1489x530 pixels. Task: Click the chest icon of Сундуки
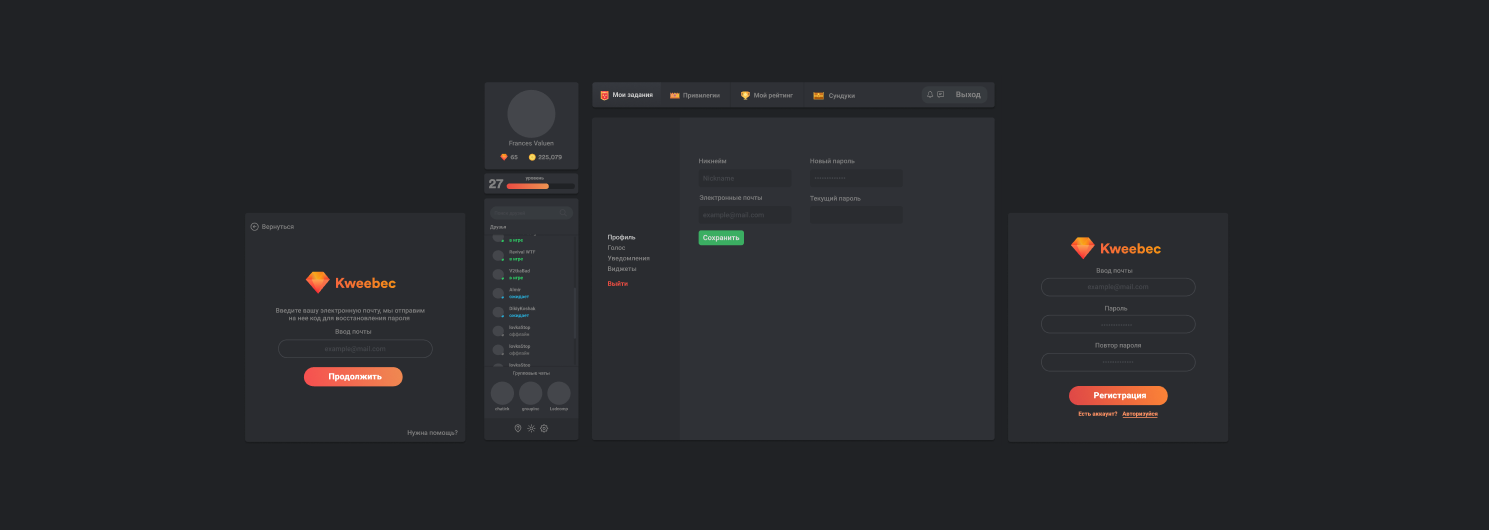tap(818, 95)
